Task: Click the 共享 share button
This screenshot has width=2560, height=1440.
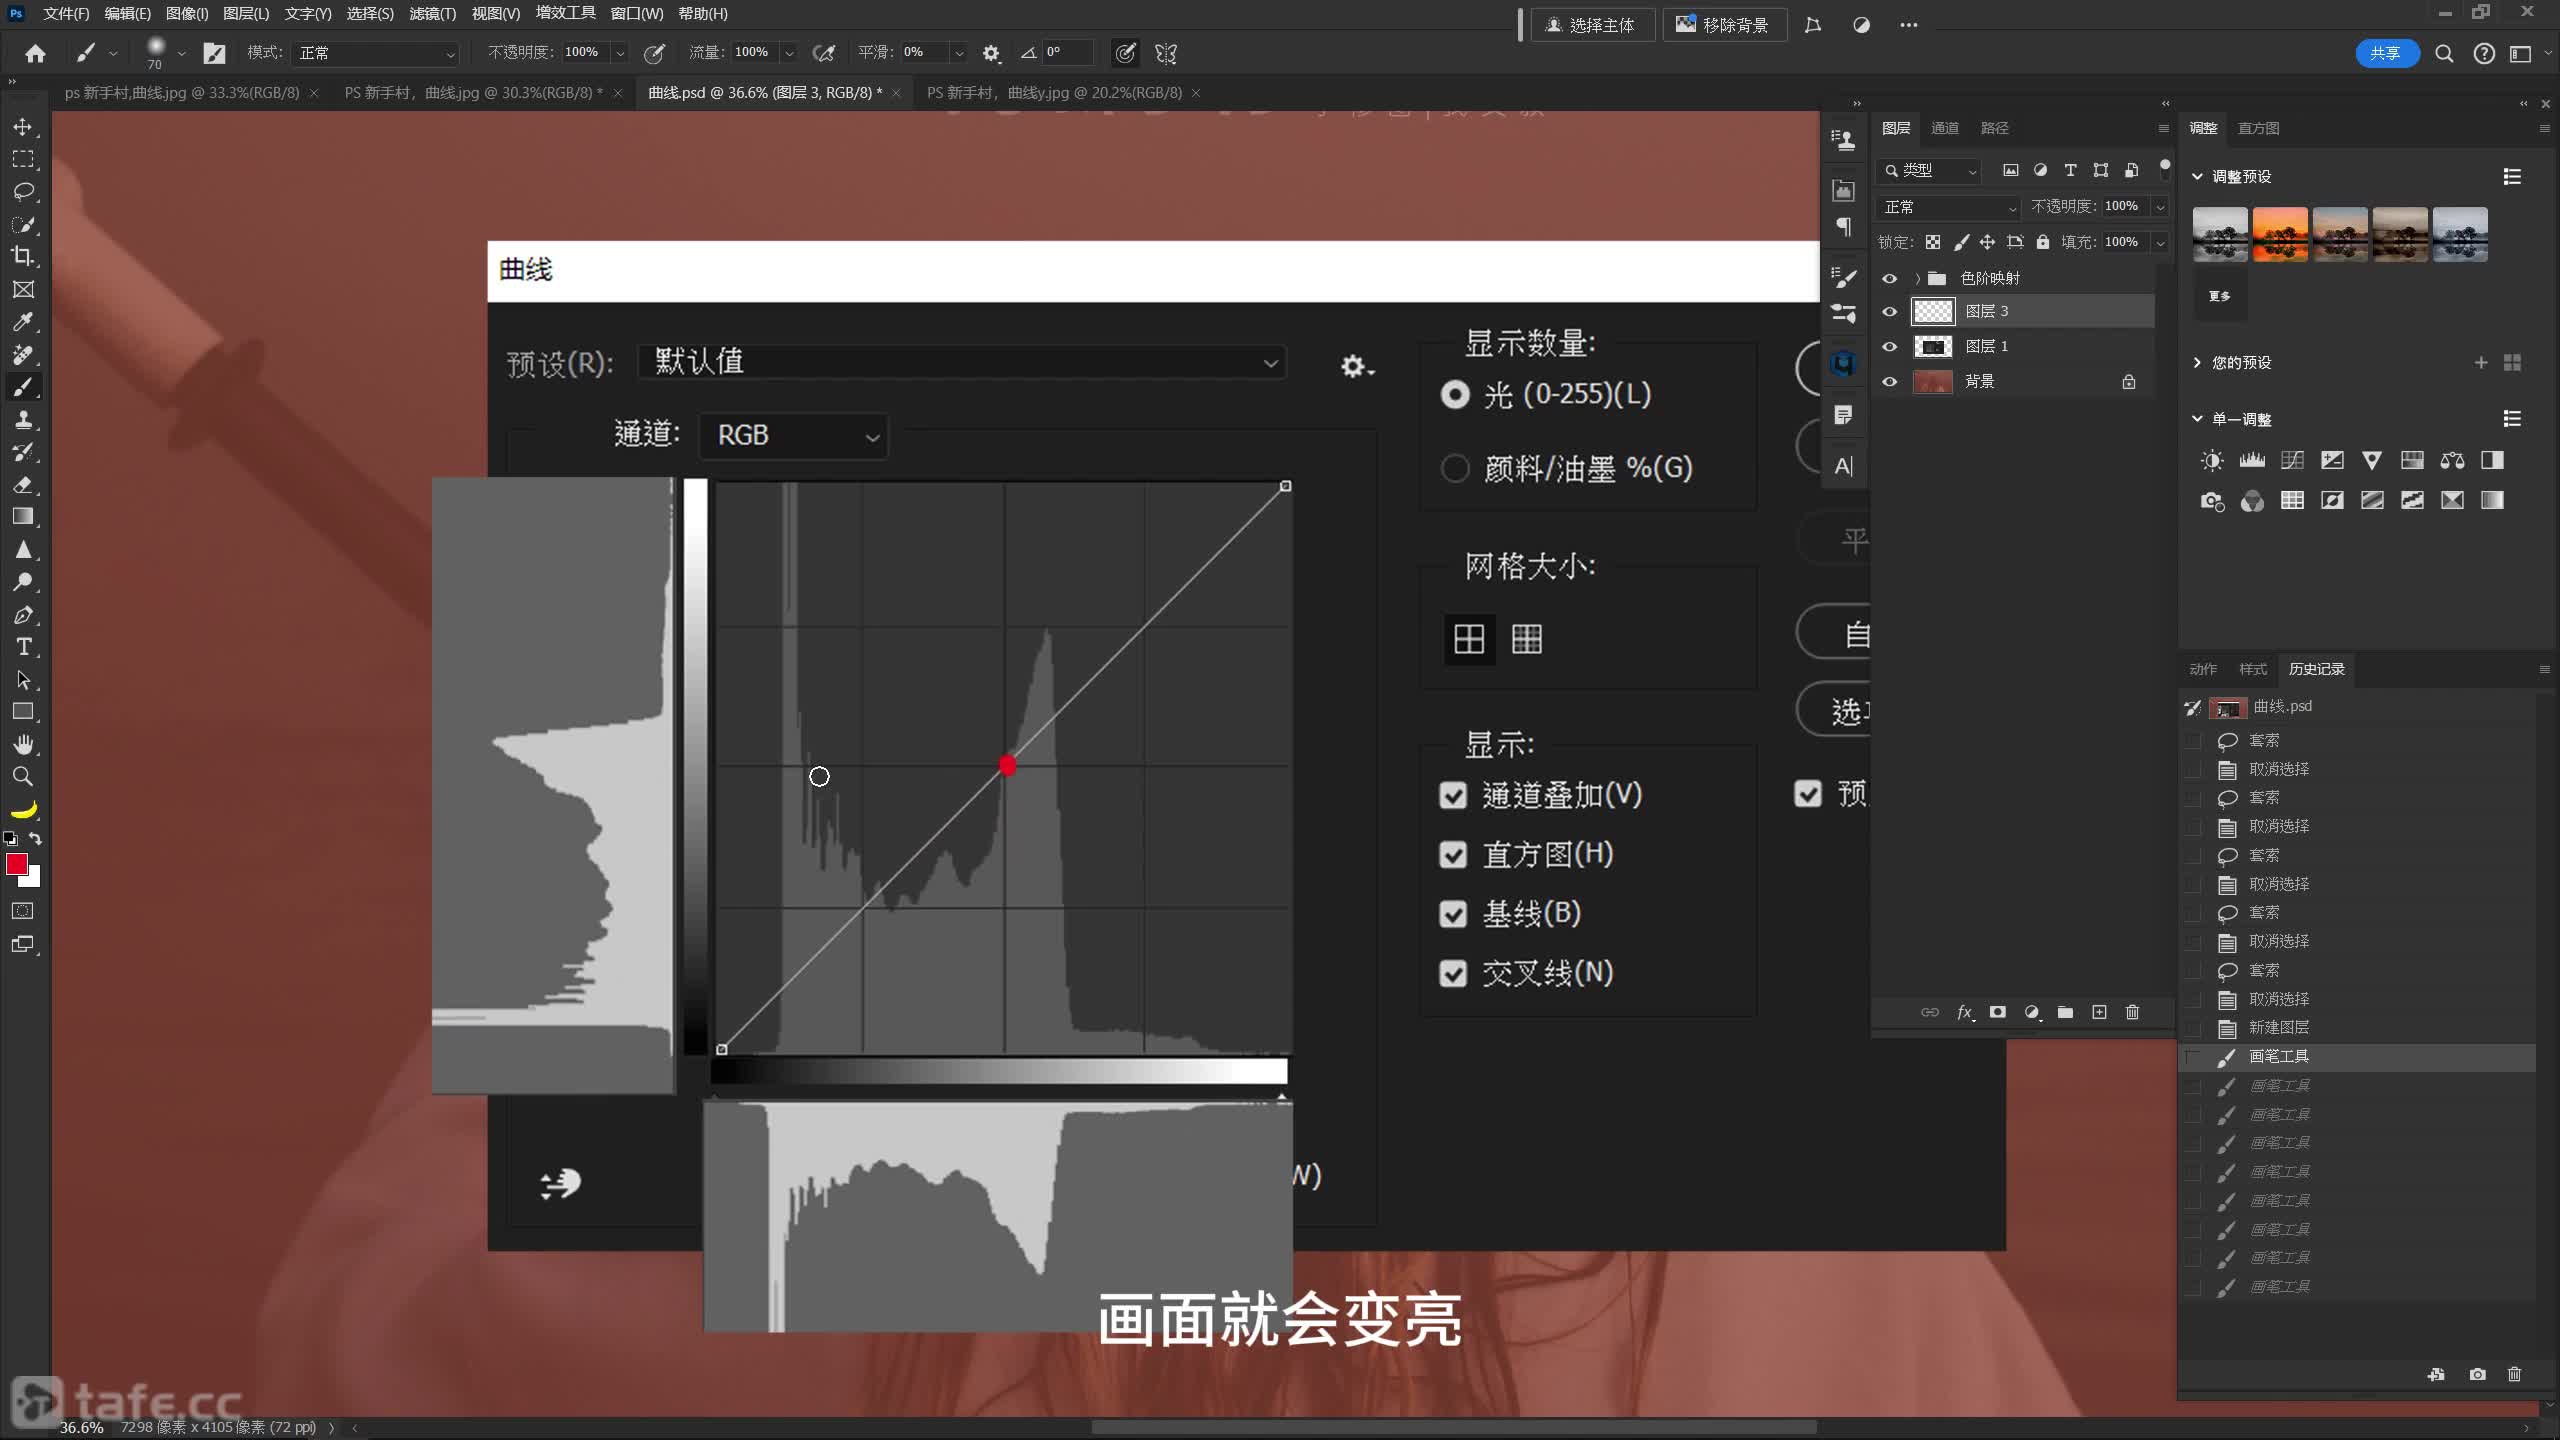Action: (x=2386, y=53)
